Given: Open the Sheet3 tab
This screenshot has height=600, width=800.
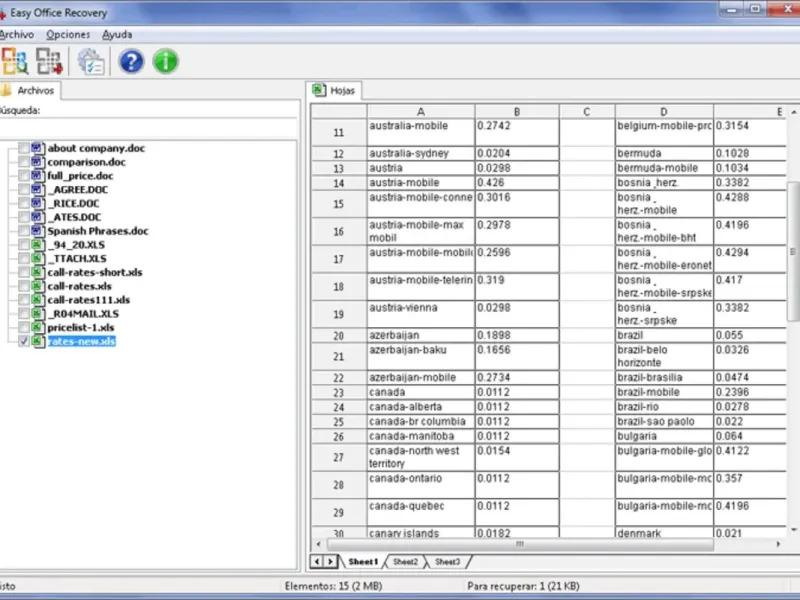Looking at the screenshot, I should pyautogui.click(x=447, y=562).
